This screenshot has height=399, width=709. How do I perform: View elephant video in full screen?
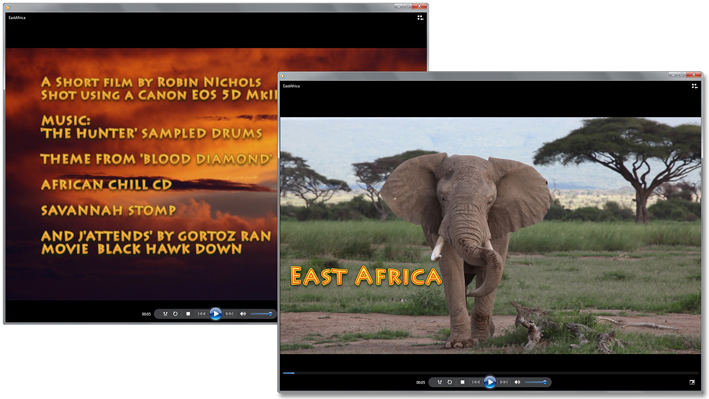point(692,382)
